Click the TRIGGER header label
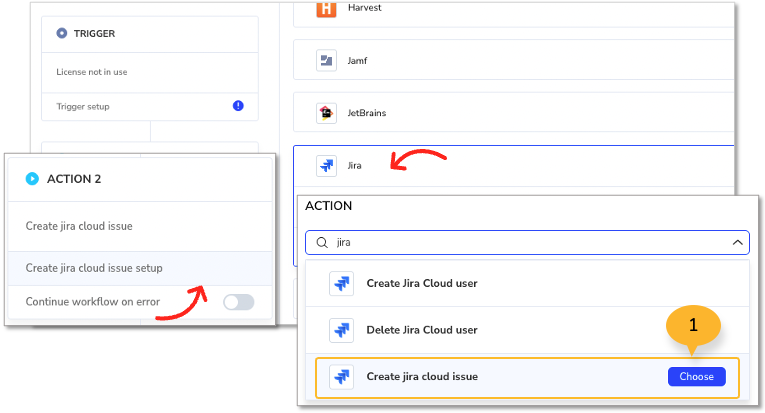 tap(95, 34)
